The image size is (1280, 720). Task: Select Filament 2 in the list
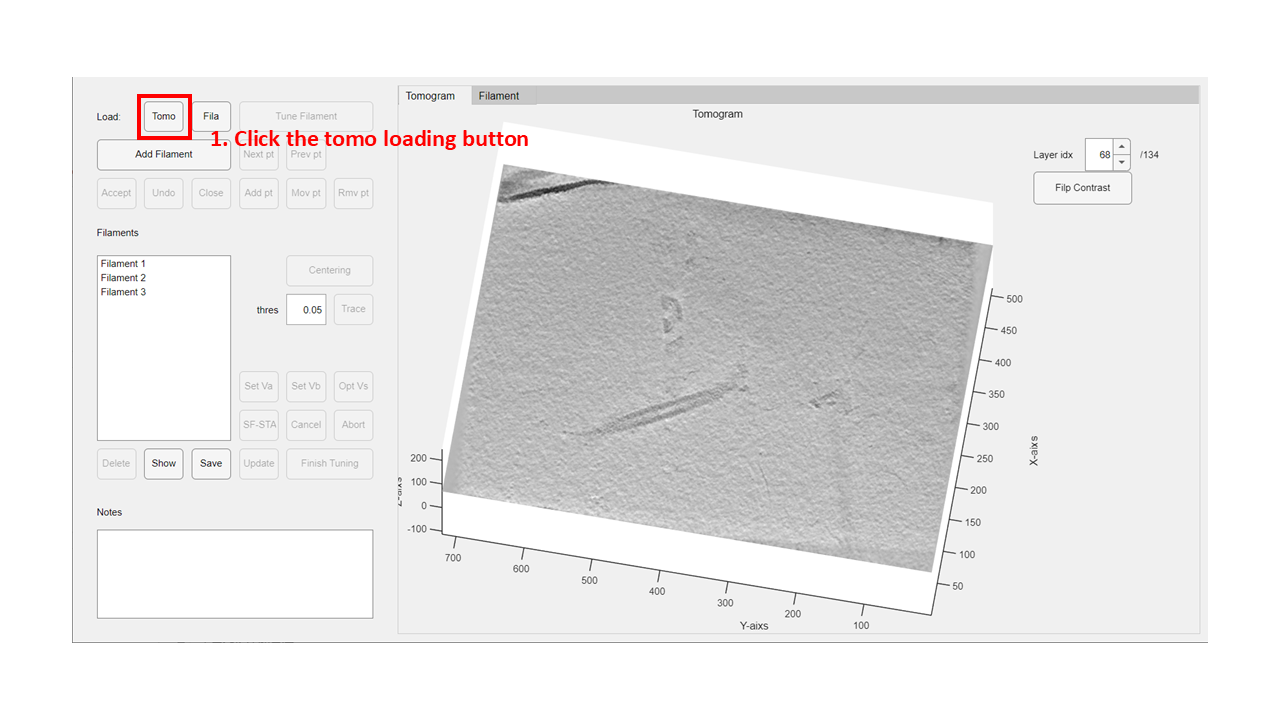click(164, 278)
